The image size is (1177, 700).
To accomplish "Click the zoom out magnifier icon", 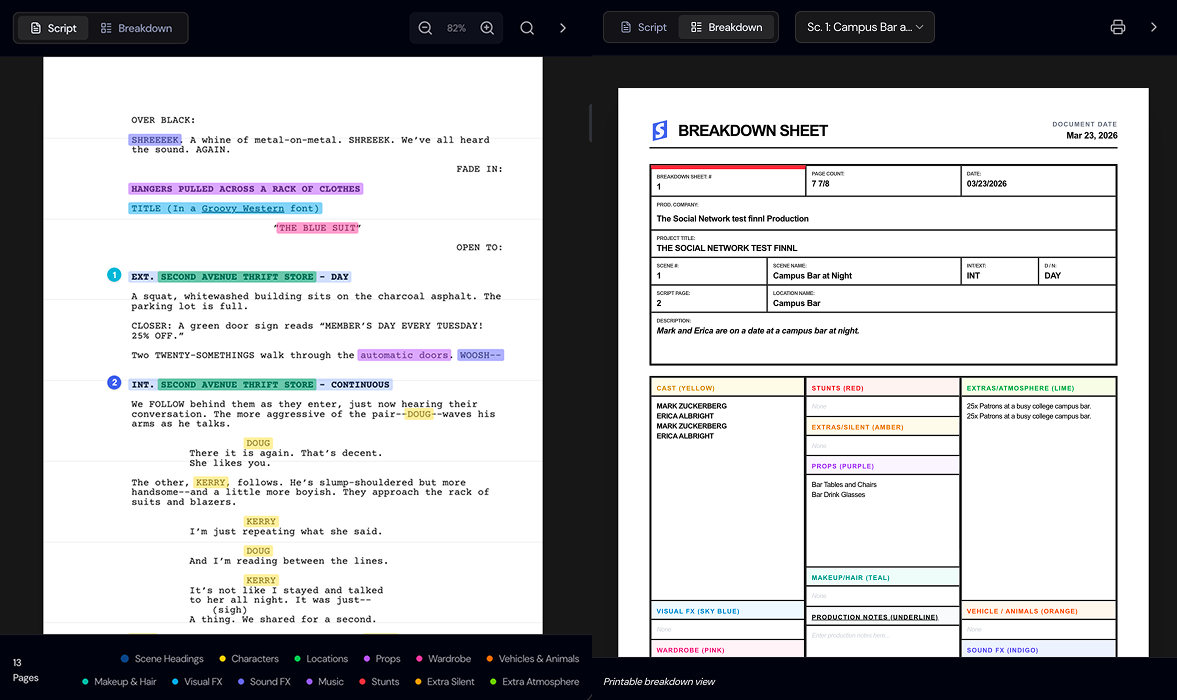I will [425, 28].
